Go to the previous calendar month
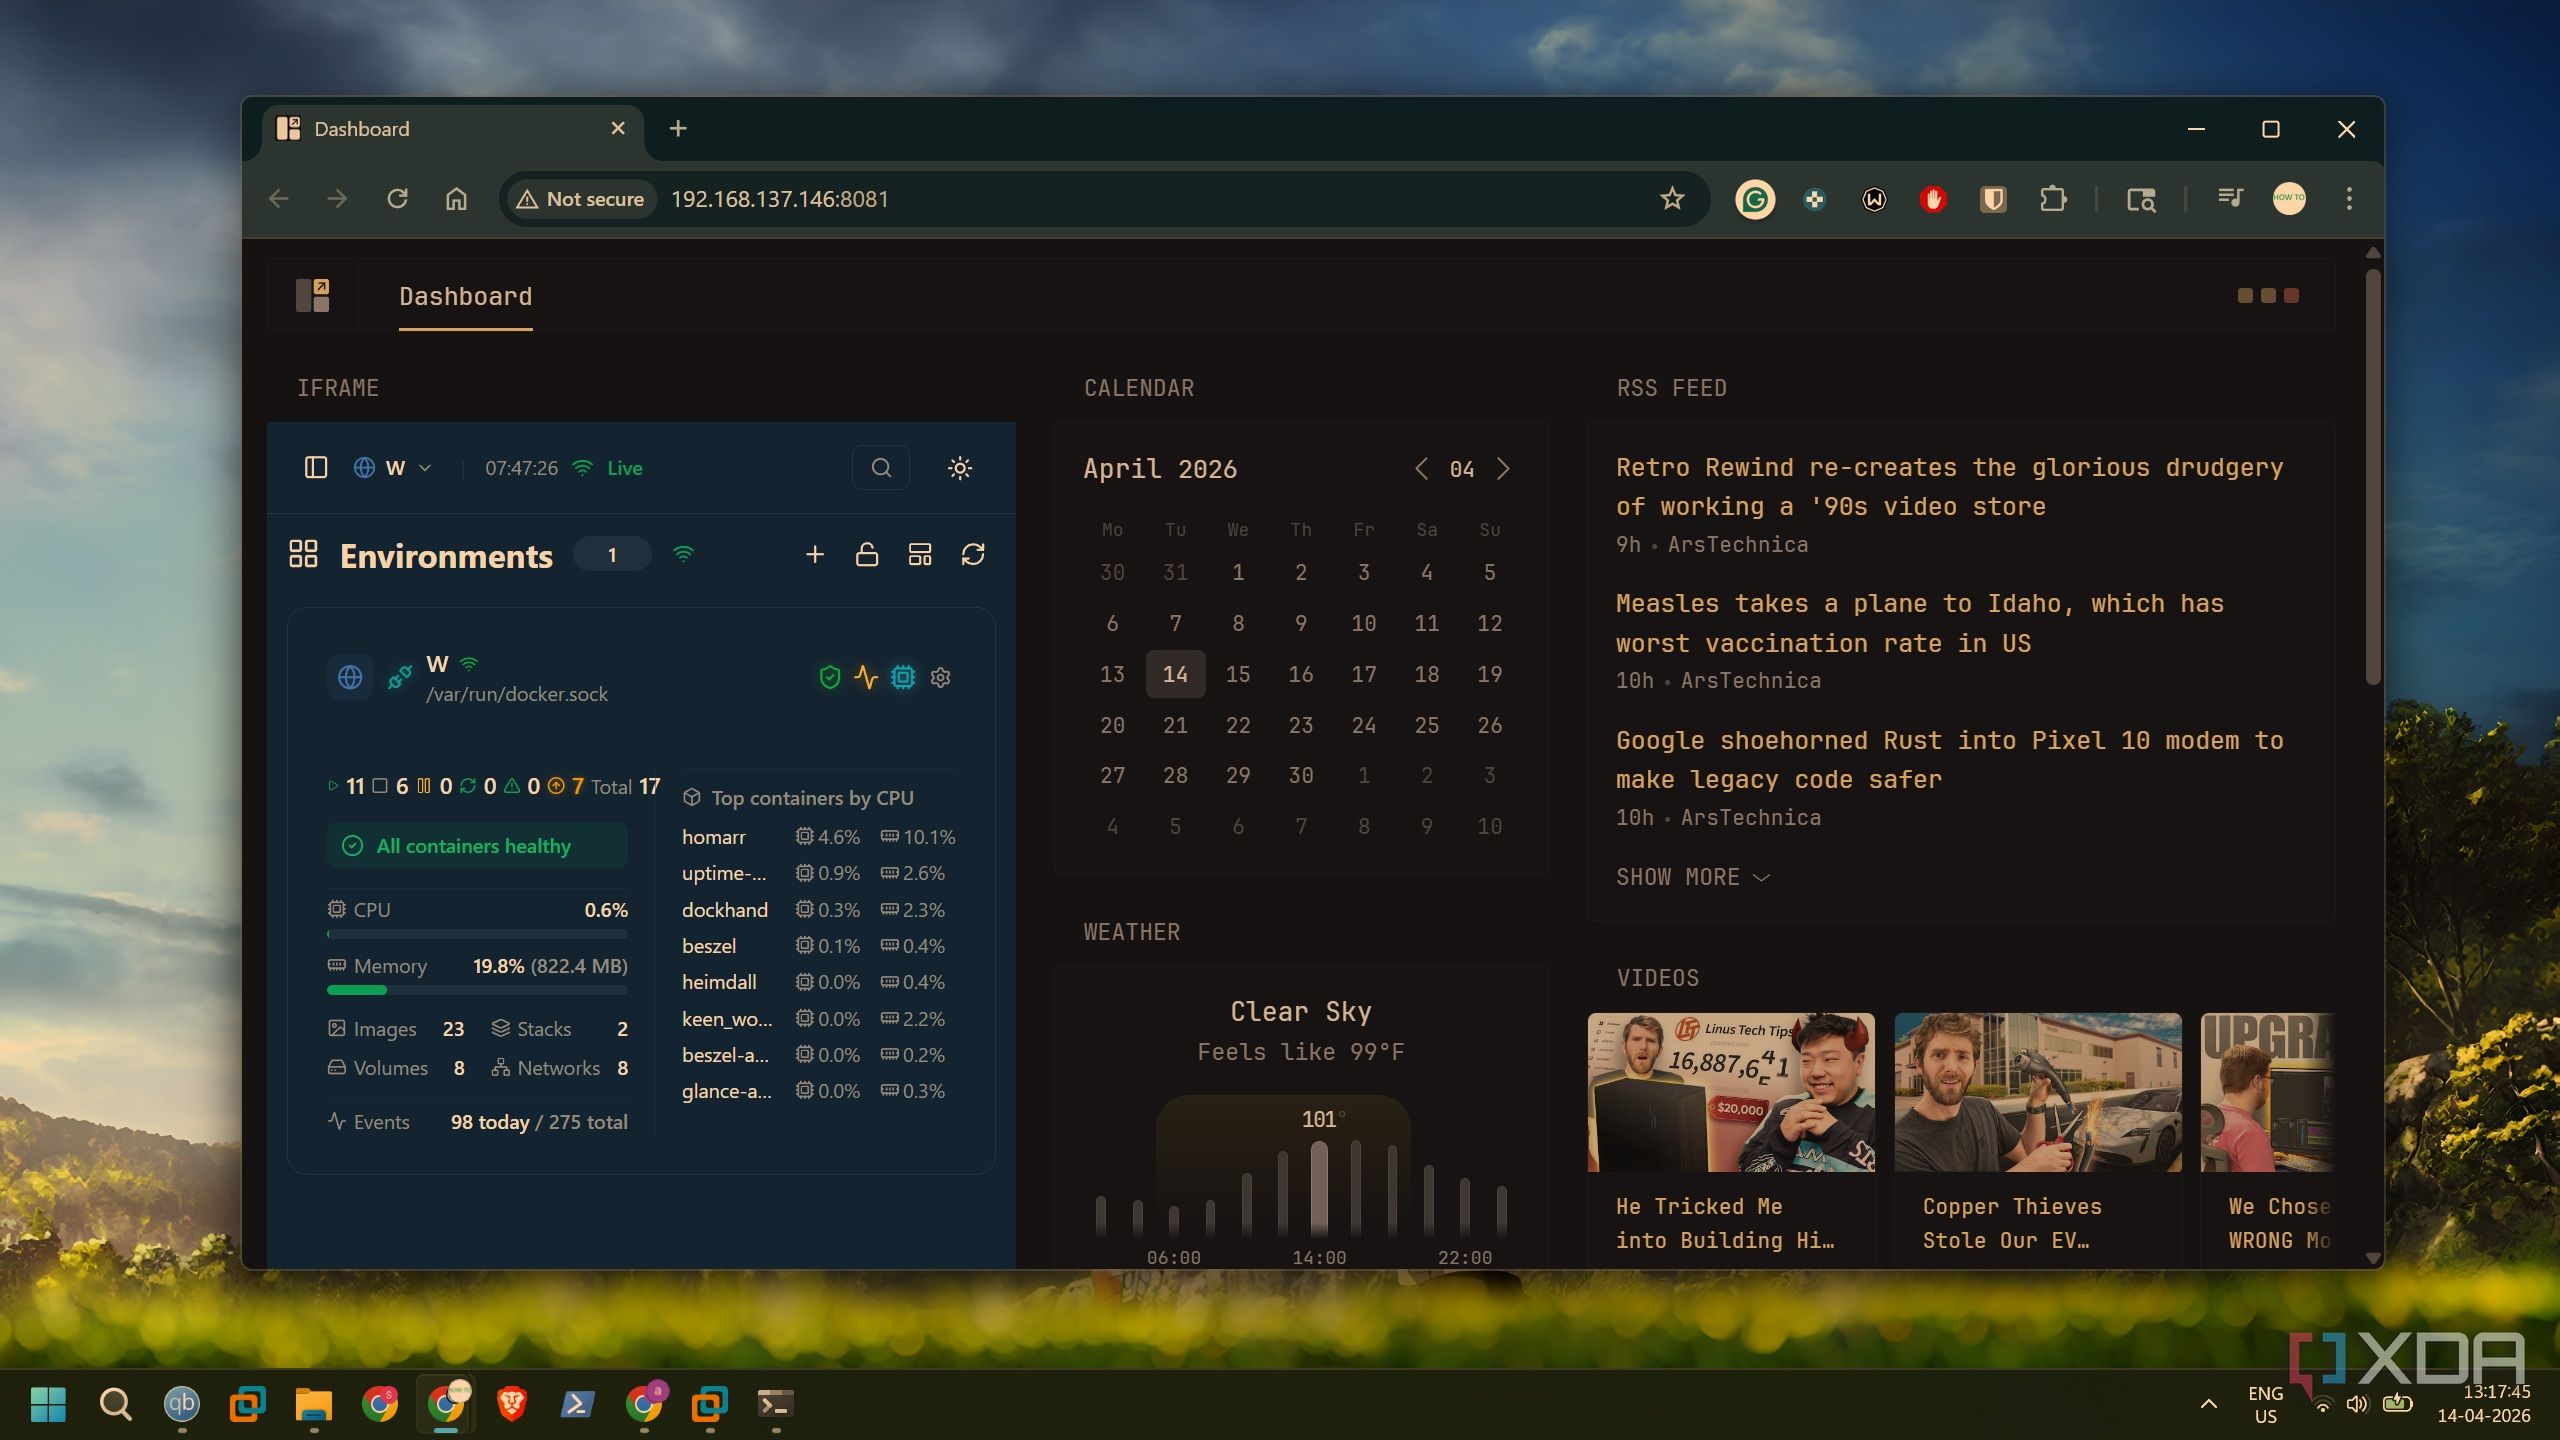The width and height of the screenshot is (2560, 1440). [1421, 468]
